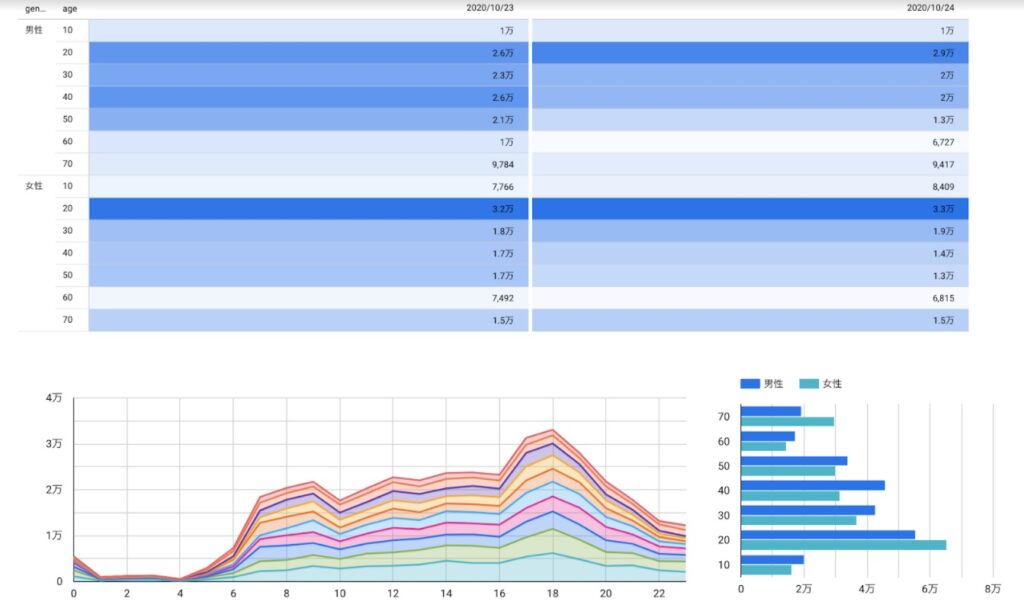Click the 女性 row group label in table
Viewport: 1024px width, 608px height.
[34, 186]
